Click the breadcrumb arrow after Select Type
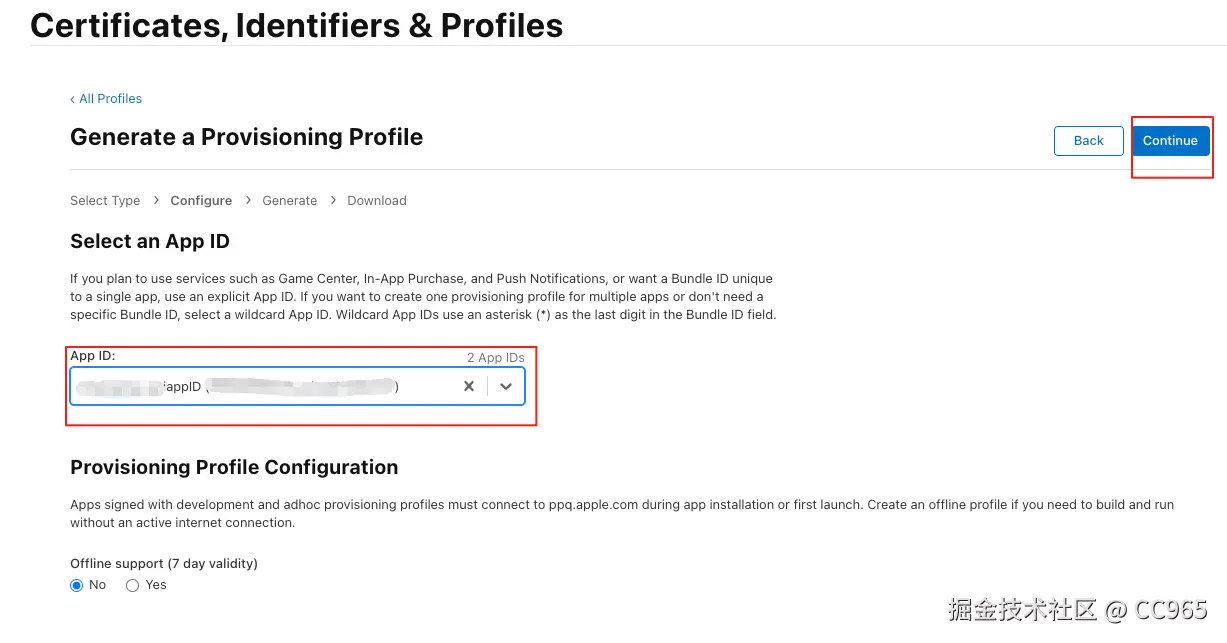The height and width of the screenshot is (643, 1227). tap(156, 200)
